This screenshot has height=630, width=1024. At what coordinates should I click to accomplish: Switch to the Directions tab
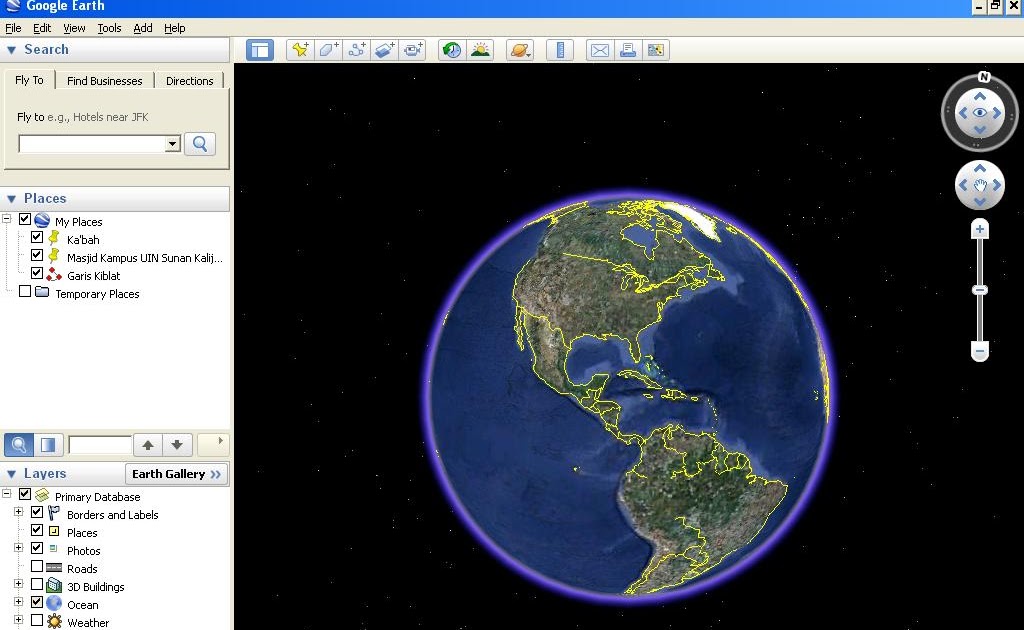coord(189,81)
